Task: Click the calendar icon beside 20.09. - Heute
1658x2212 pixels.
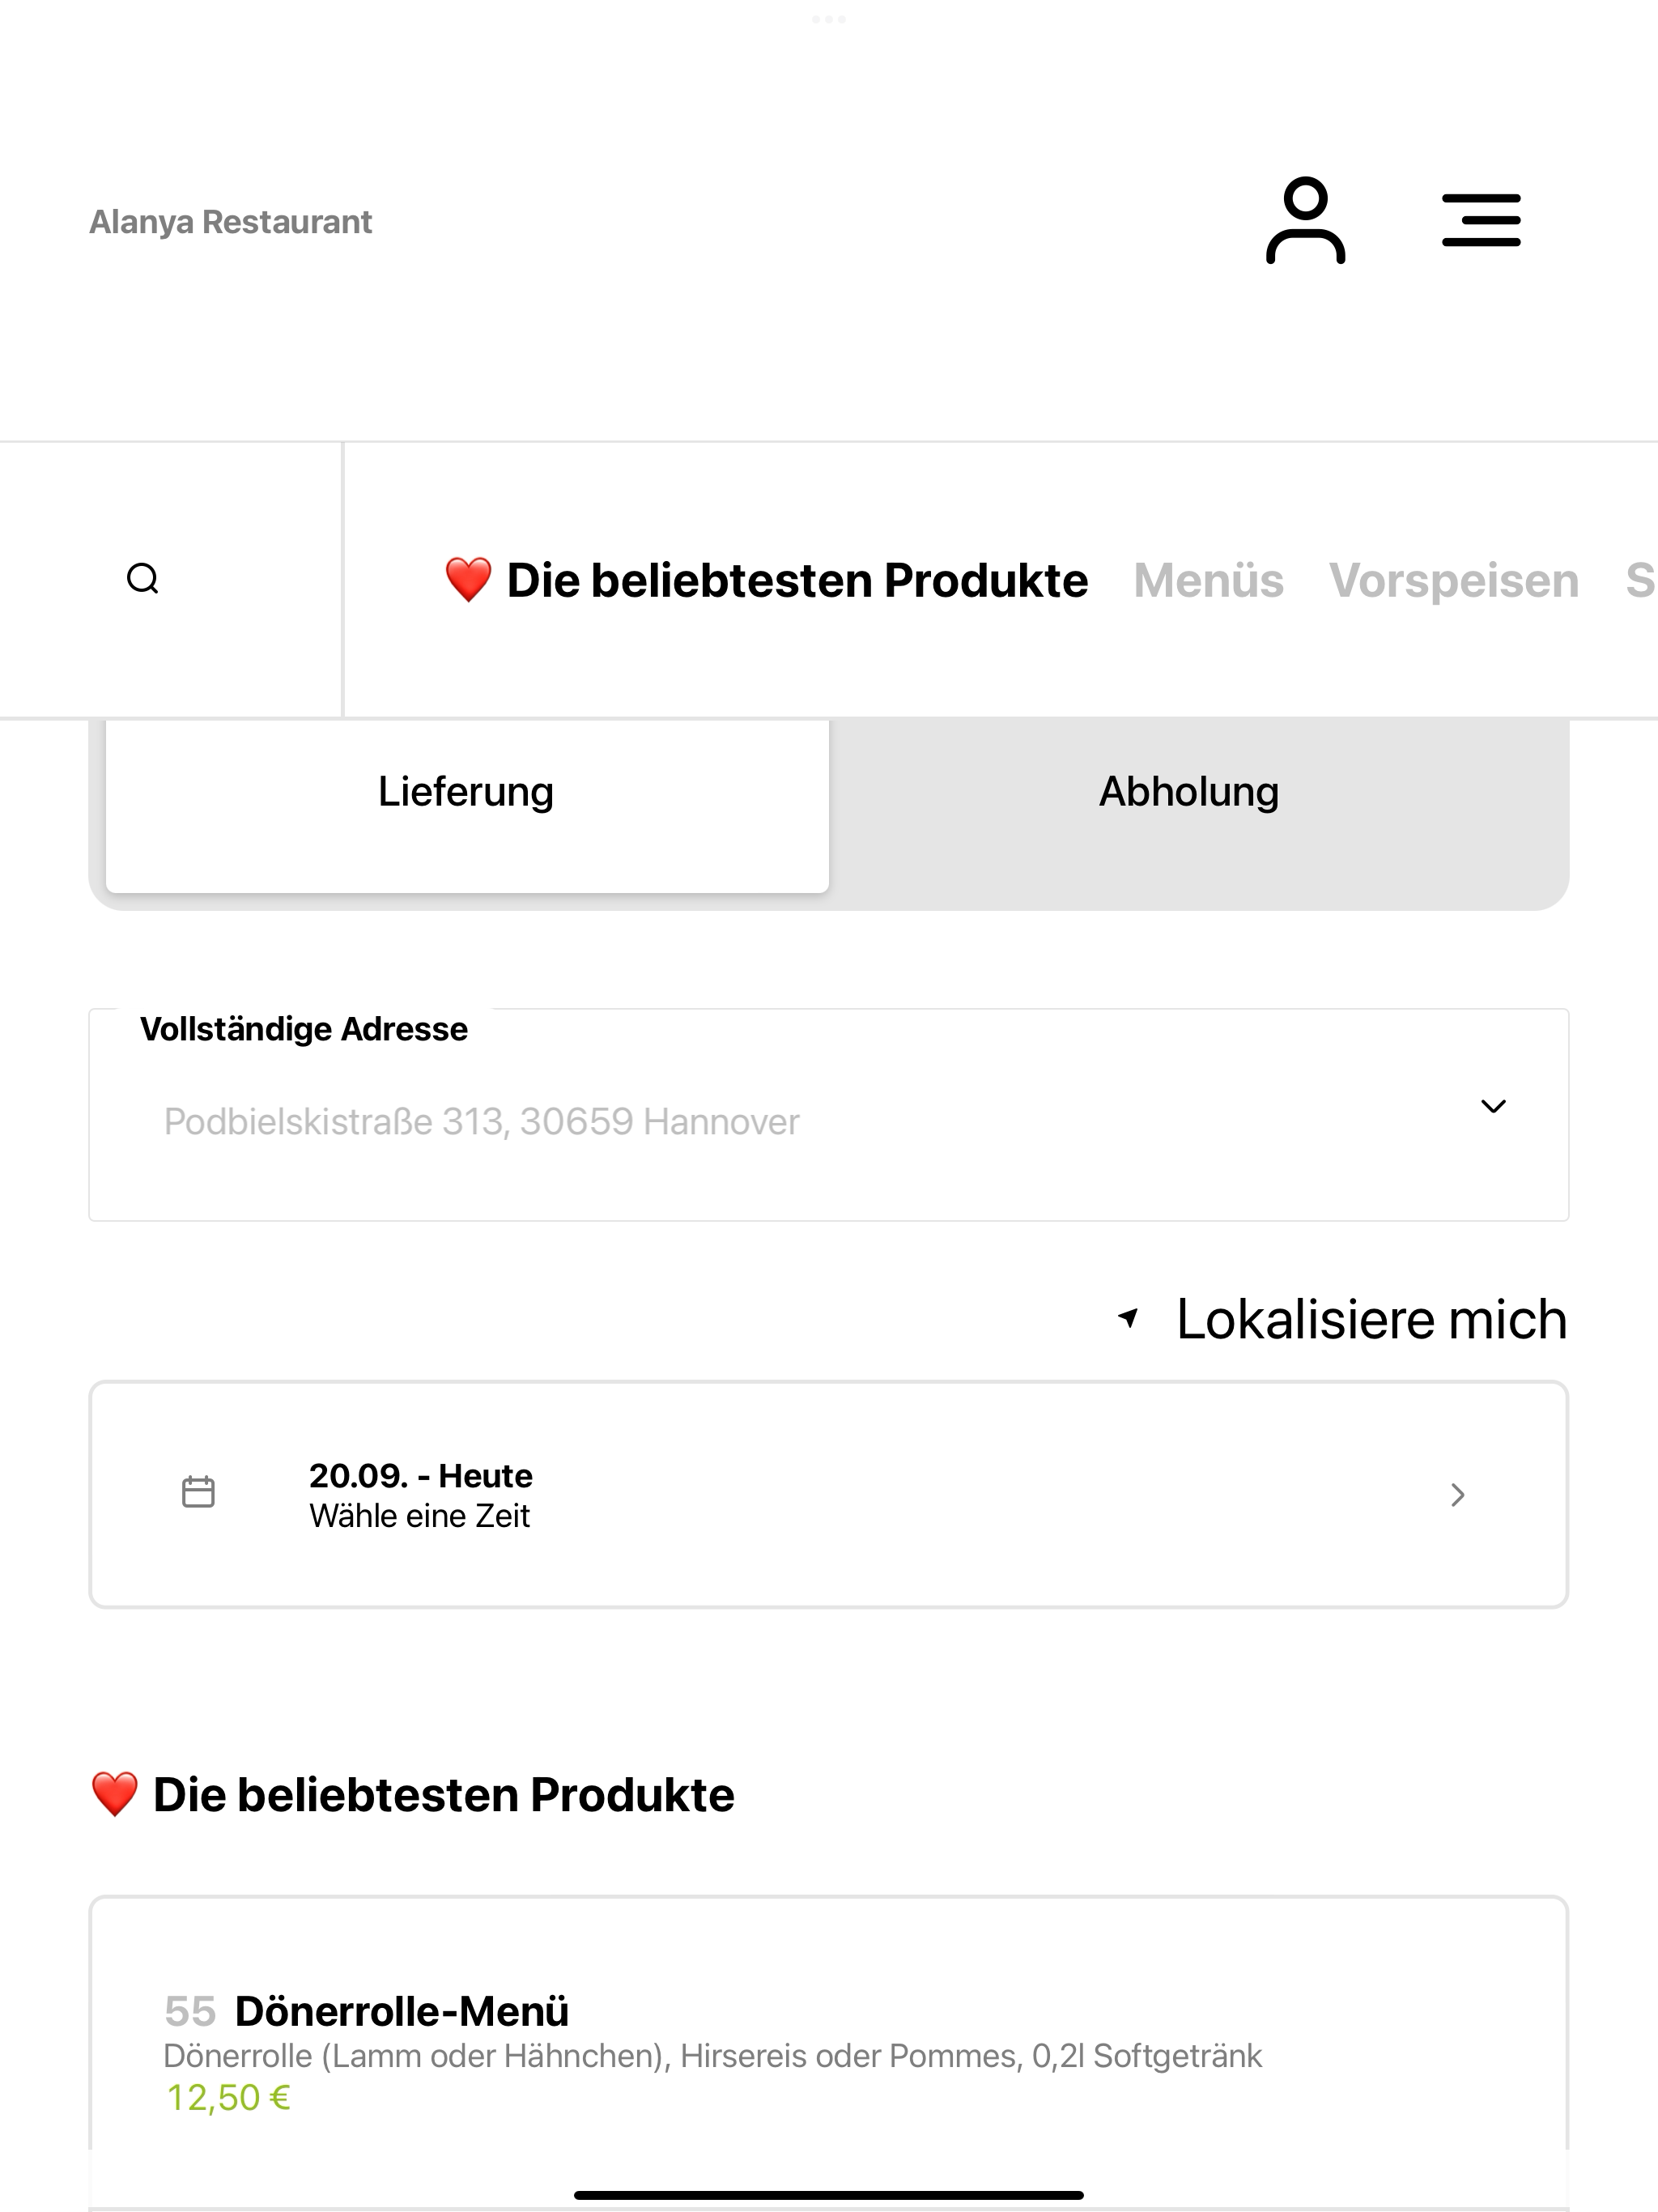Action: coord(198,1492)
